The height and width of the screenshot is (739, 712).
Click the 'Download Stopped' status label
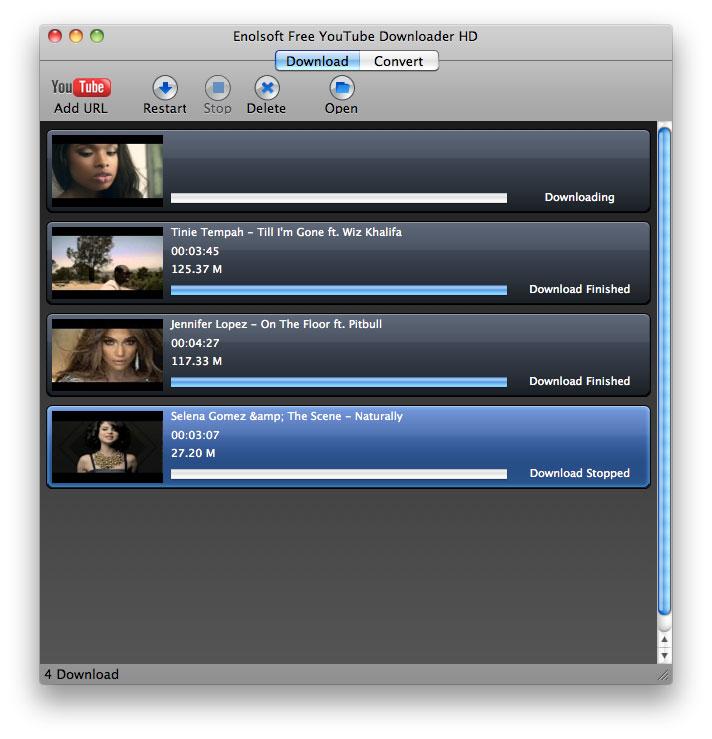coord(580,473)
